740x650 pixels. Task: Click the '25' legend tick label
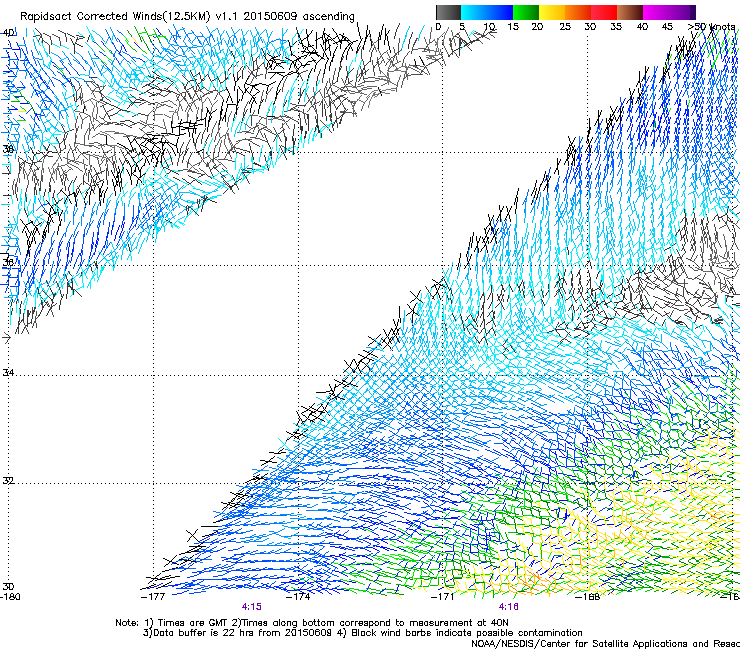pyautogui.click(x=565, y=27)
